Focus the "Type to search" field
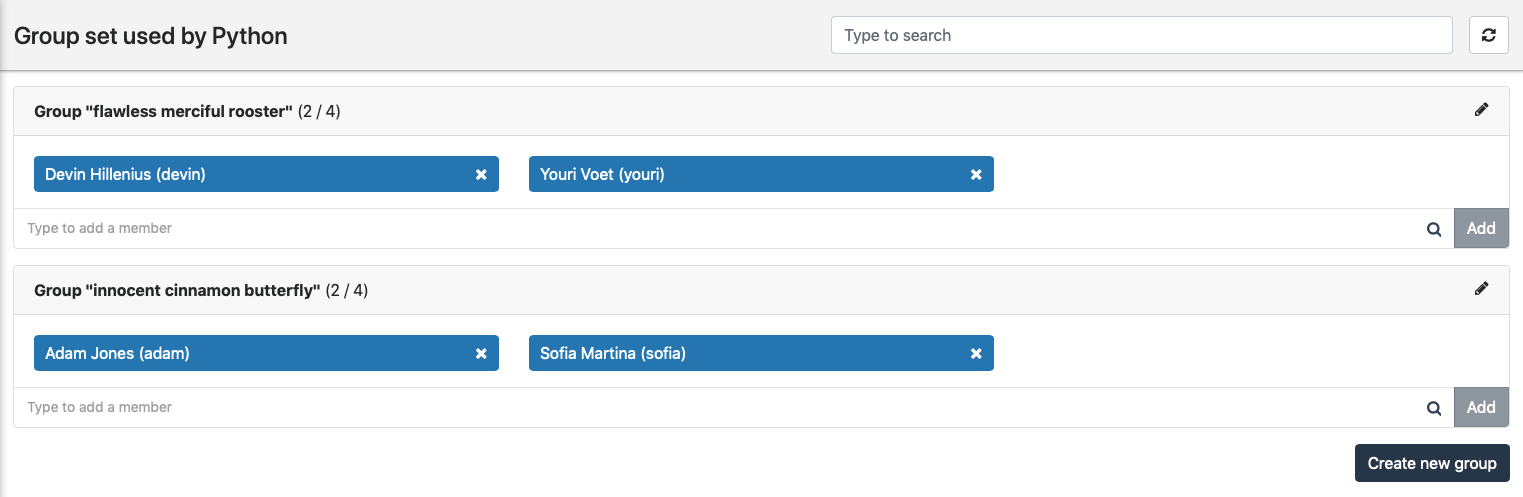This screenshot has width=1523, height=497. pos(1141,35)
